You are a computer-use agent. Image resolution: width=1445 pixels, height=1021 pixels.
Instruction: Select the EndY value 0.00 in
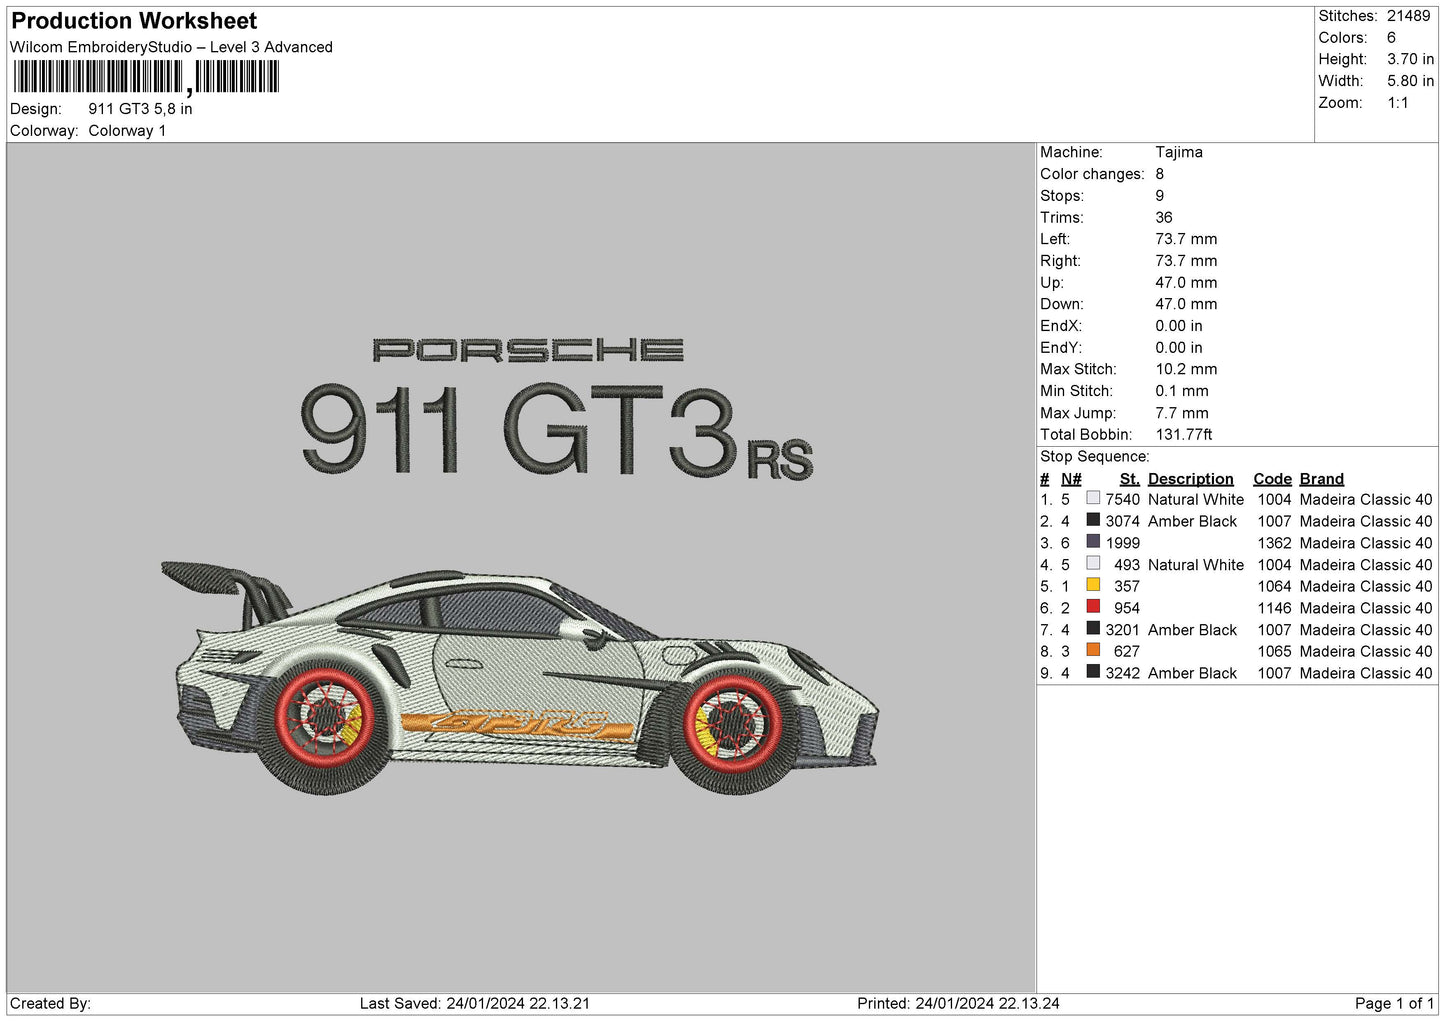(1179, 348)
